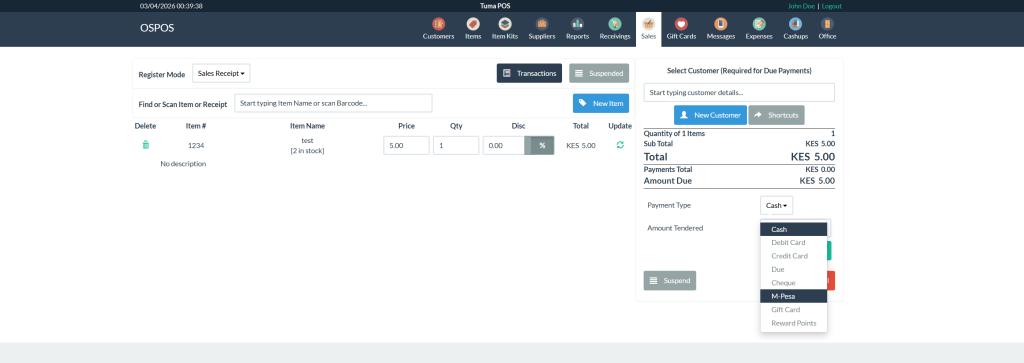
Task: Click the Suspended button
Action: [x=599, y=73]
